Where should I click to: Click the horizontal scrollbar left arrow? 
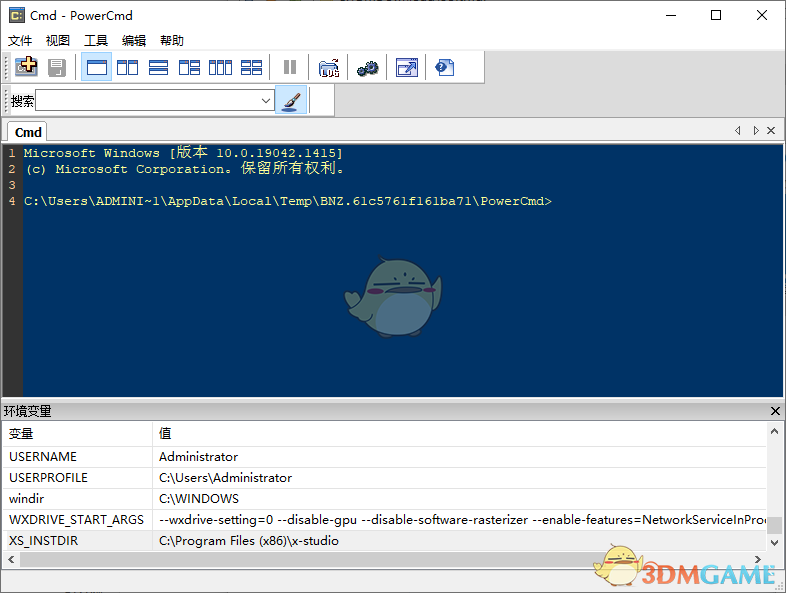11,559
